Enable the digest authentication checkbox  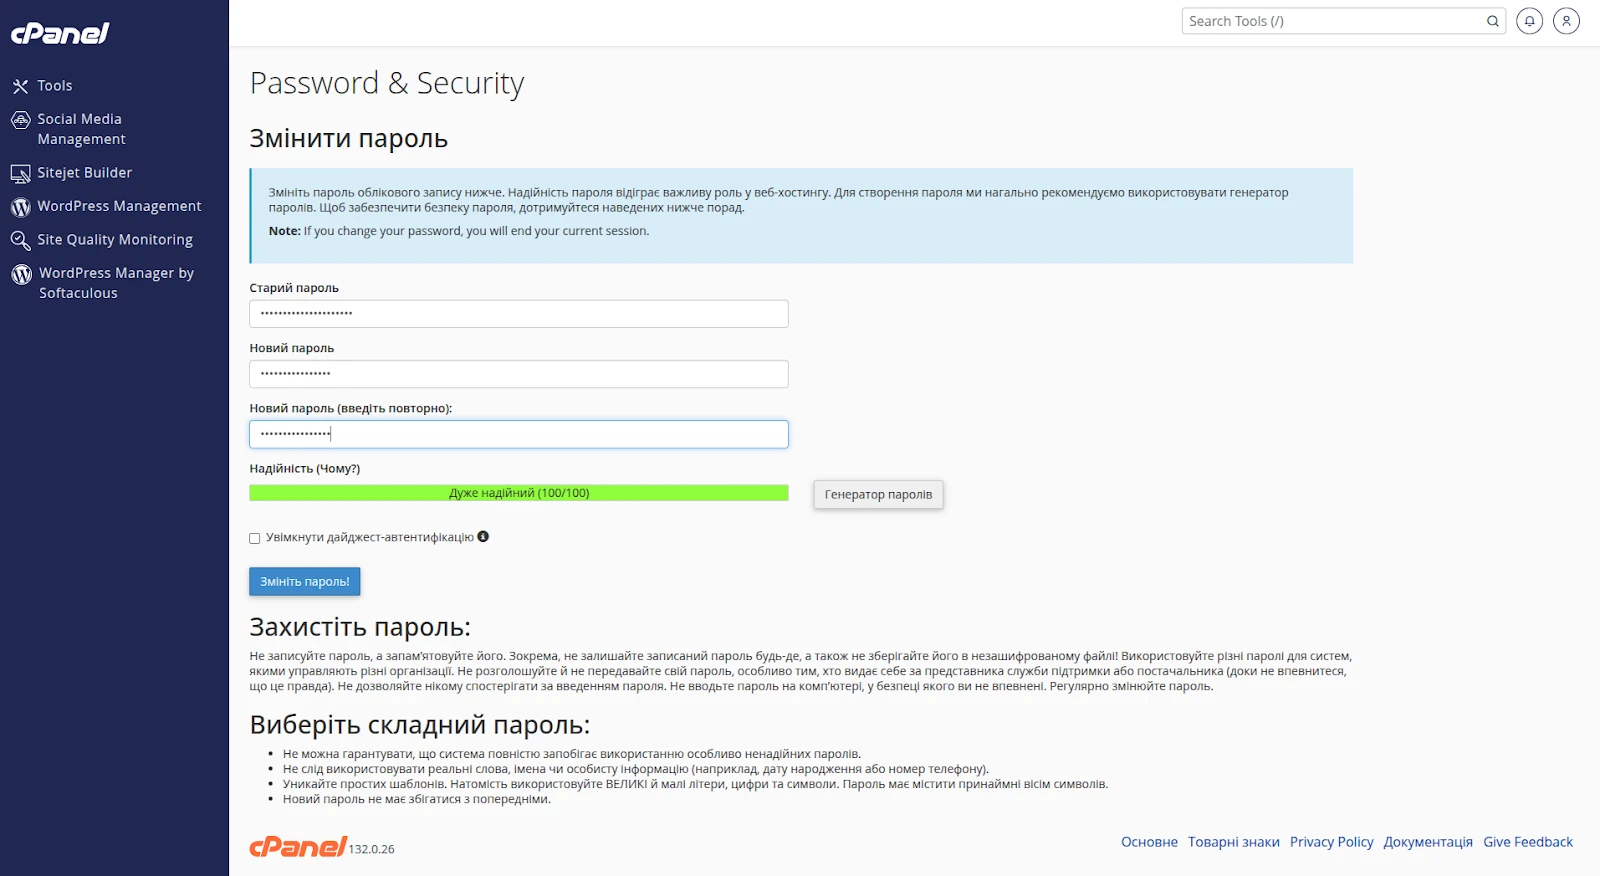click(255, 538)
